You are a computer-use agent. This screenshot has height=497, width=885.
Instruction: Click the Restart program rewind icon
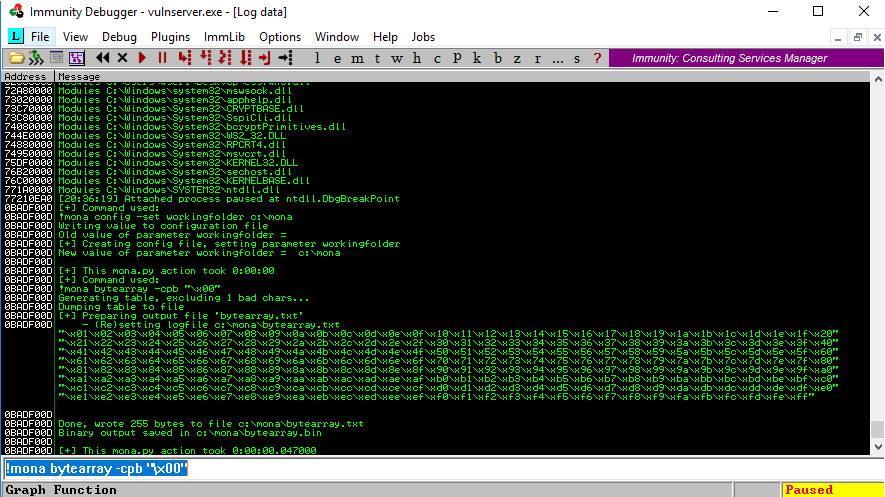tap(103, 58)
